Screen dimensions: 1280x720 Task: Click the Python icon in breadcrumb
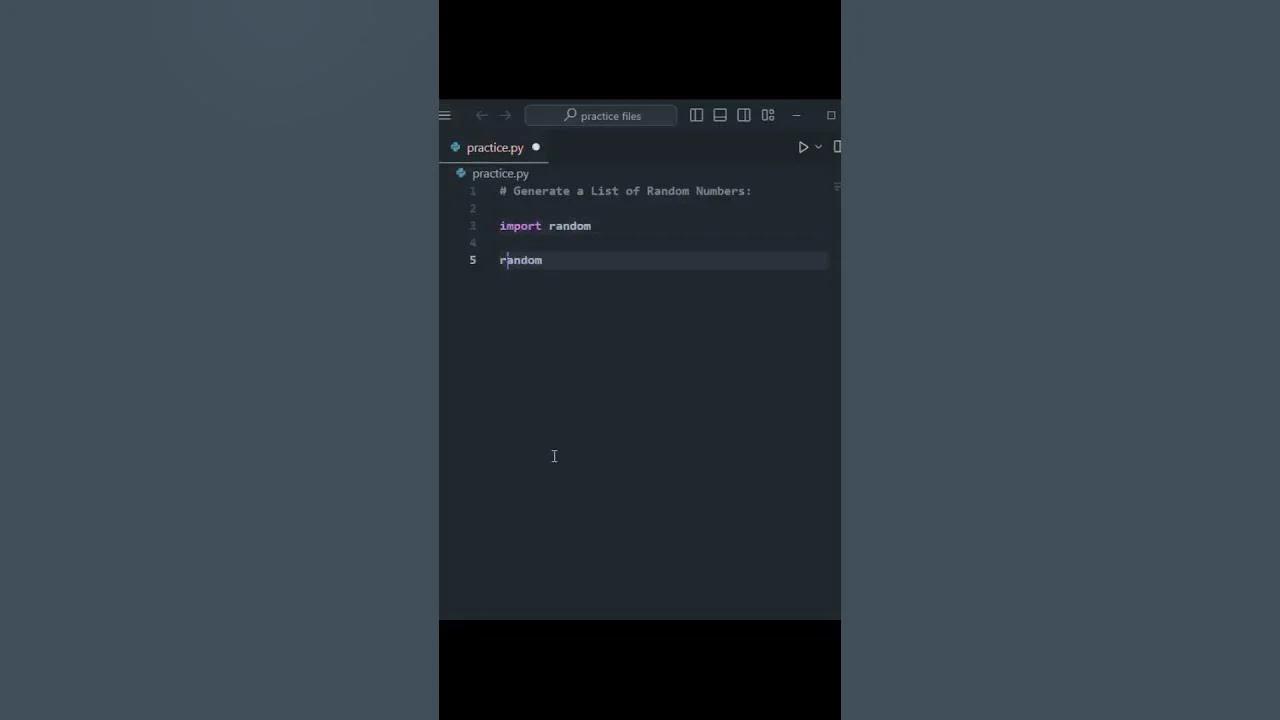461,173
